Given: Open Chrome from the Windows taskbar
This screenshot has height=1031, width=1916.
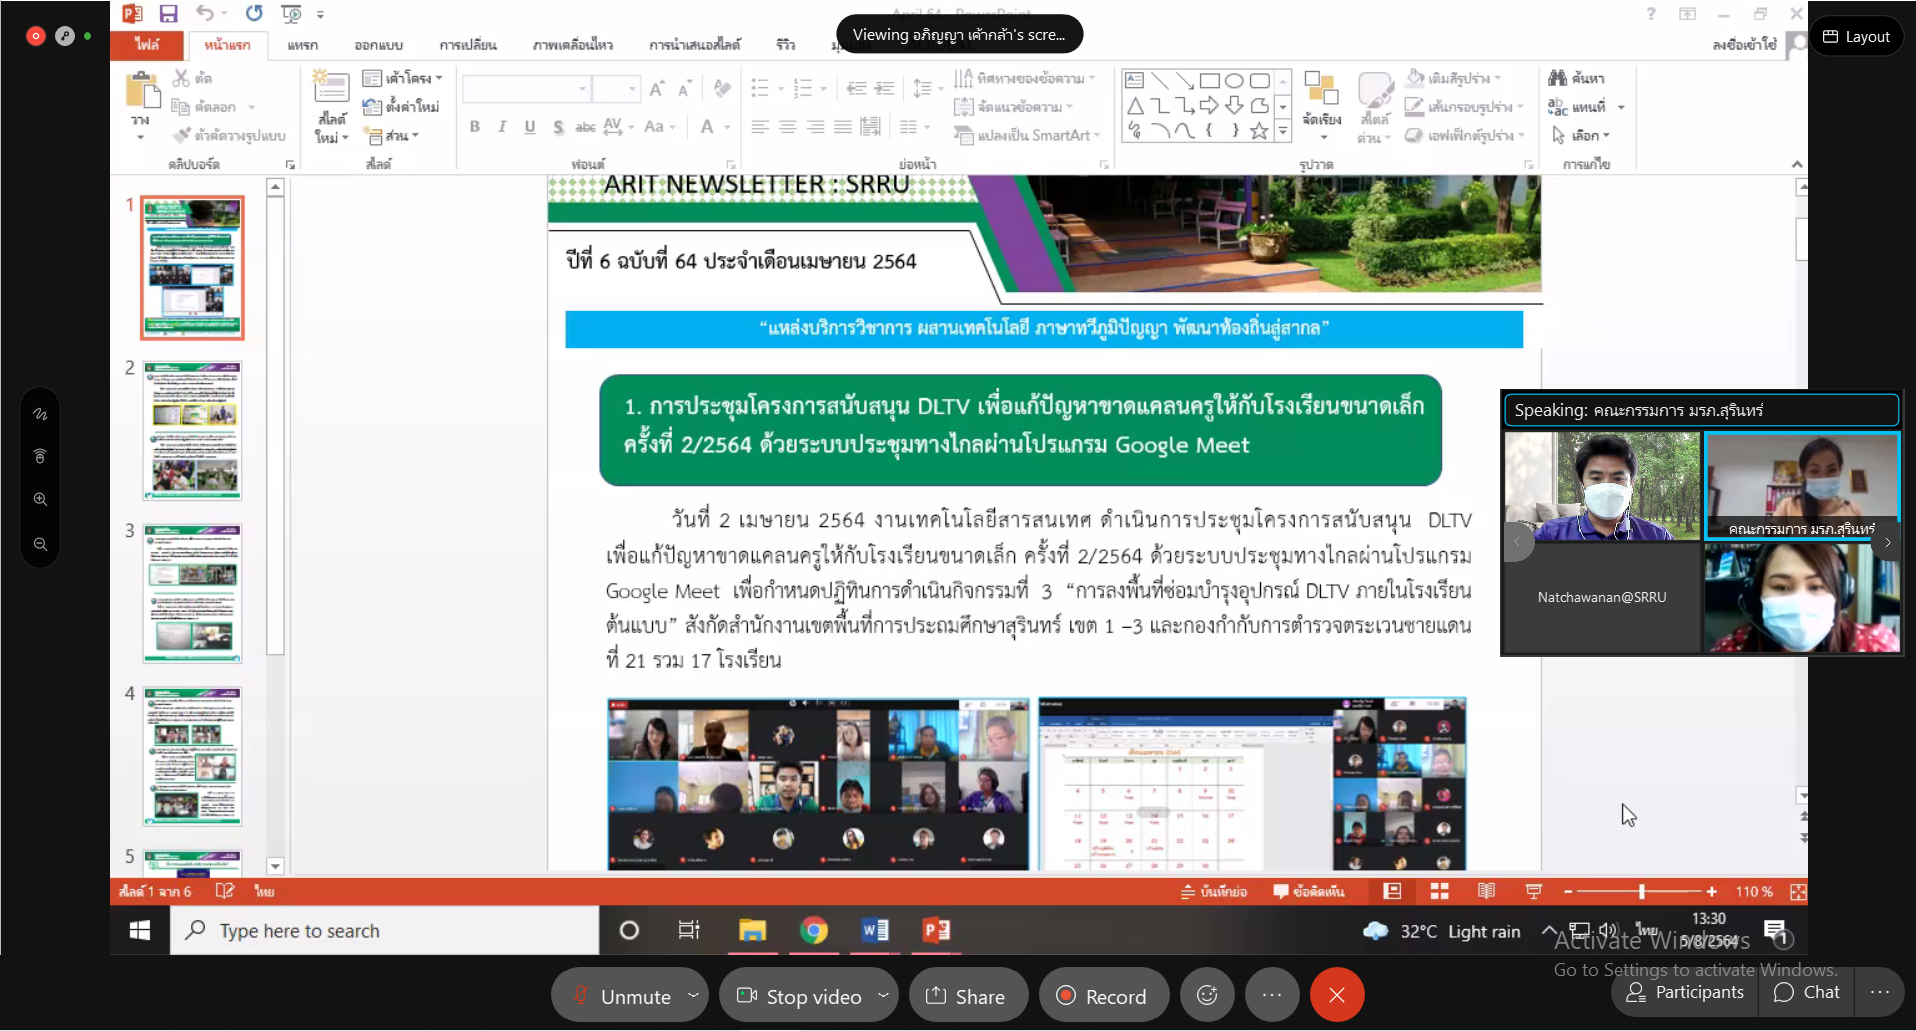Looking at the screenshot, I should tap(813, 931).
